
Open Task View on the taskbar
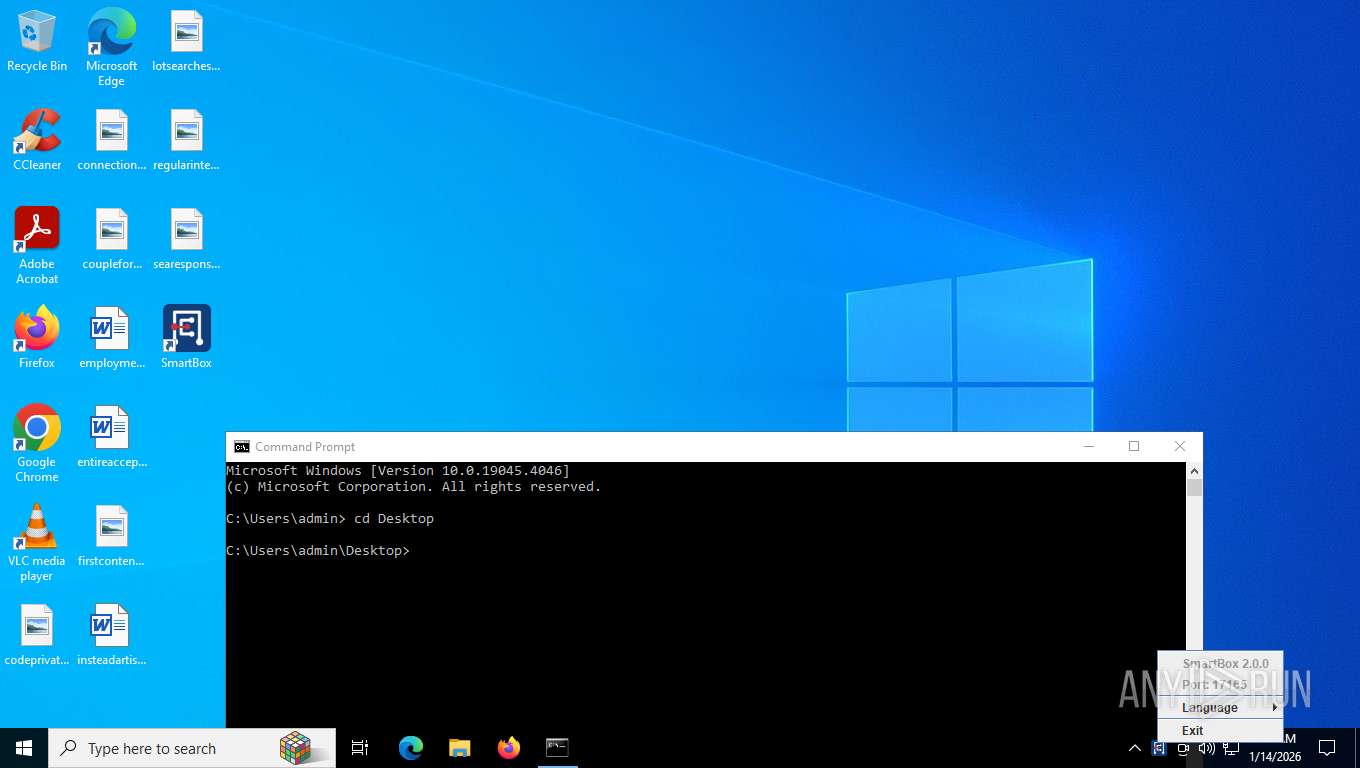[360, 748]
